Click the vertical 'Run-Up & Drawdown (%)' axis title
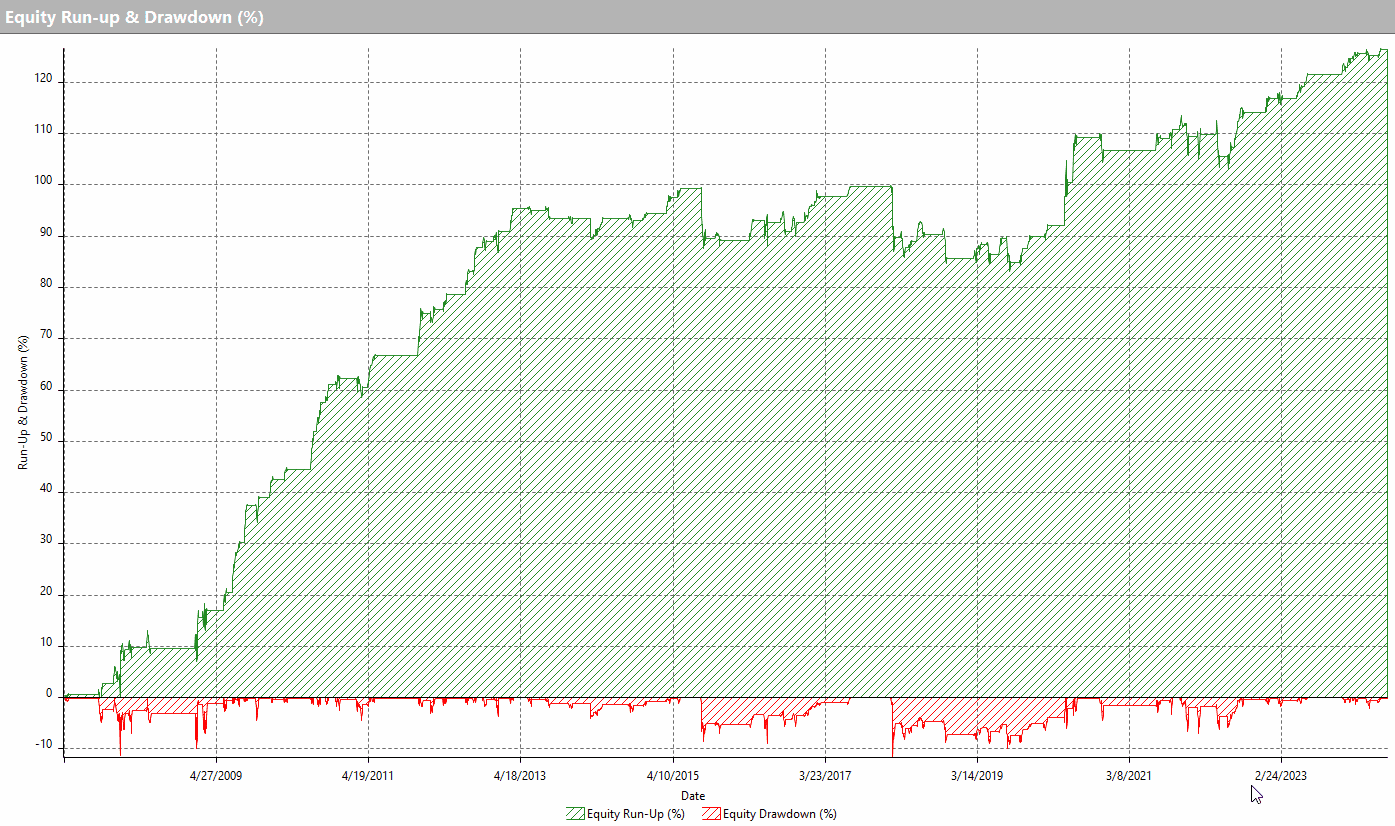 24,402
